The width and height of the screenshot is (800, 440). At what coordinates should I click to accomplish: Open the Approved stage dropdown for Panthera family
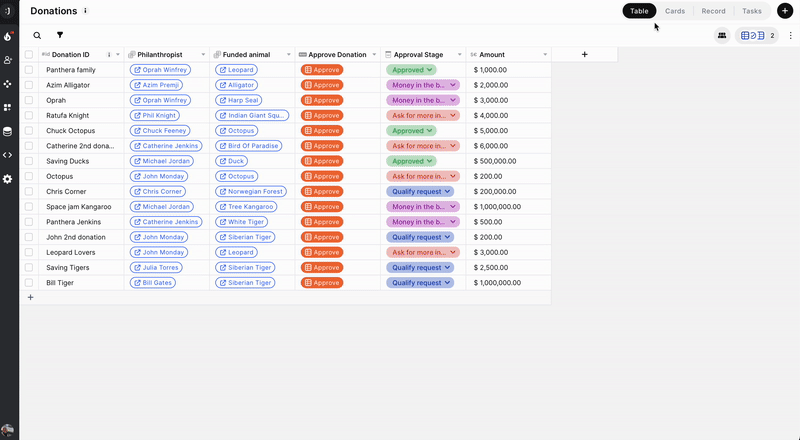point(411,70)
